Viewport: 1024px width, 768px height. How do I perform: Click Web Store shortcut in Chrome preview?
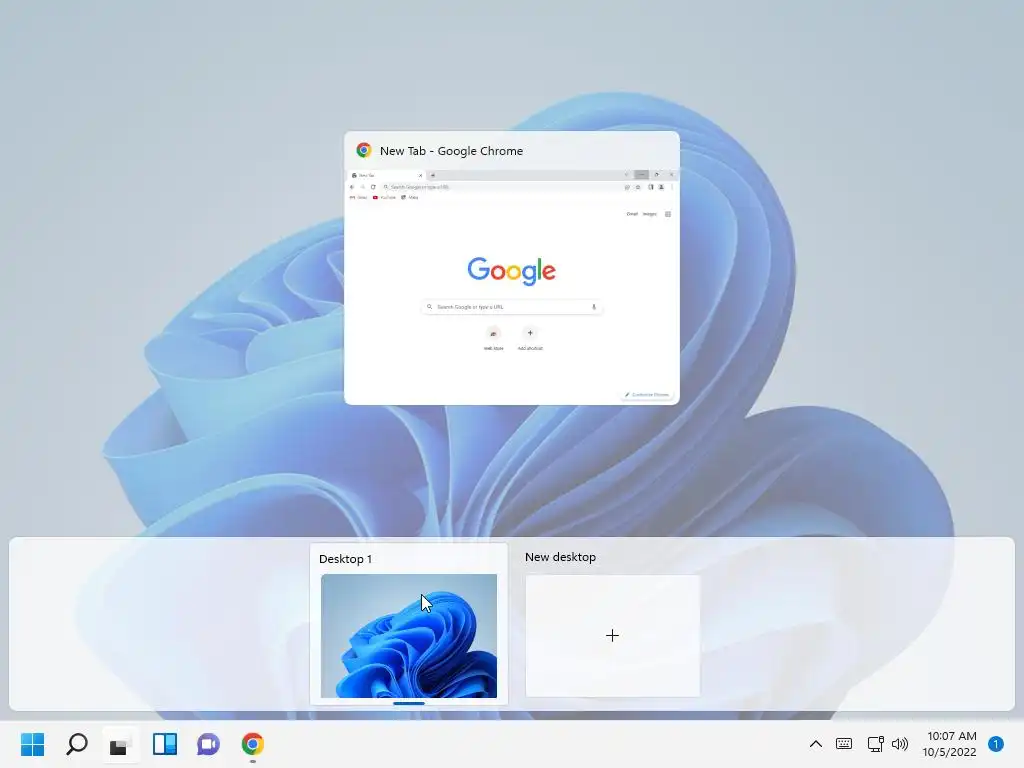click(x=493, y=338)
